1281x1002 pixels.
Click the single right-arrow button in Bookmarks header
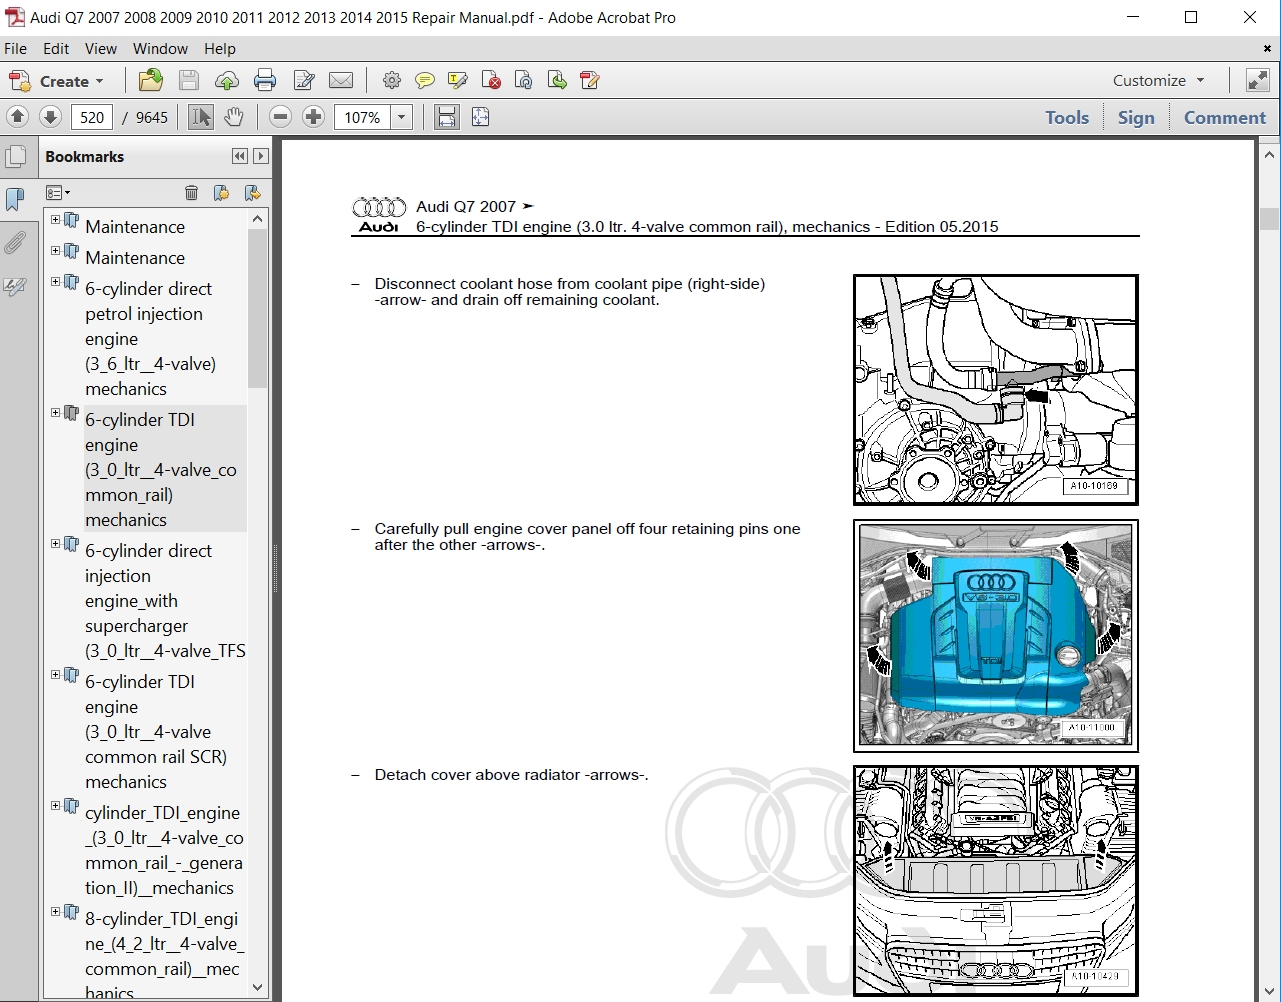tap(261, 156)
